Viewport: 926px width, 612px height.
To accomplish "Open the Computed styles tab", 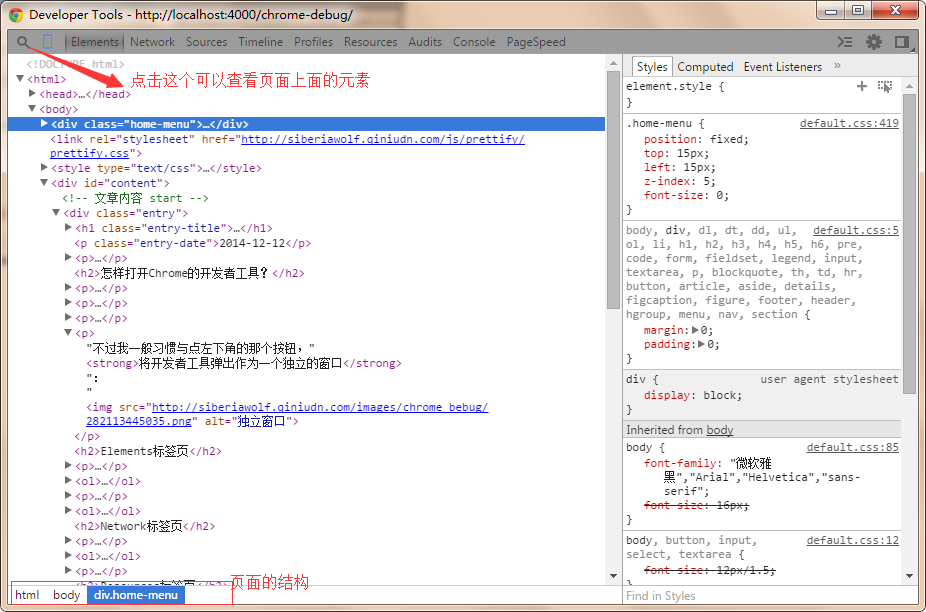I will [705, 67].
